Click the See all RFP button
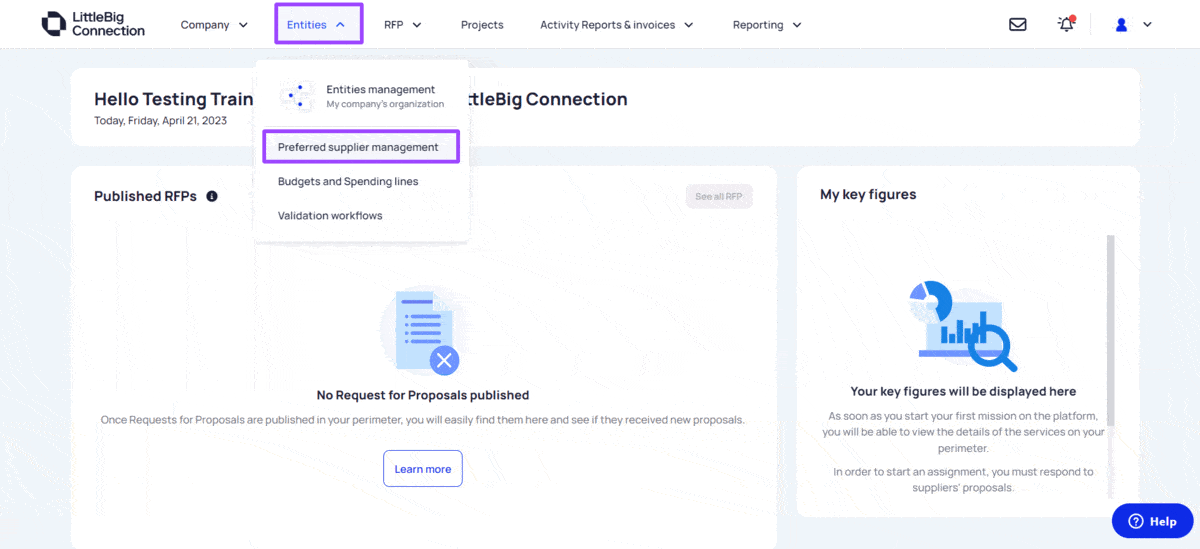This screenshot has width=1200, height=549. coord(719,197)
